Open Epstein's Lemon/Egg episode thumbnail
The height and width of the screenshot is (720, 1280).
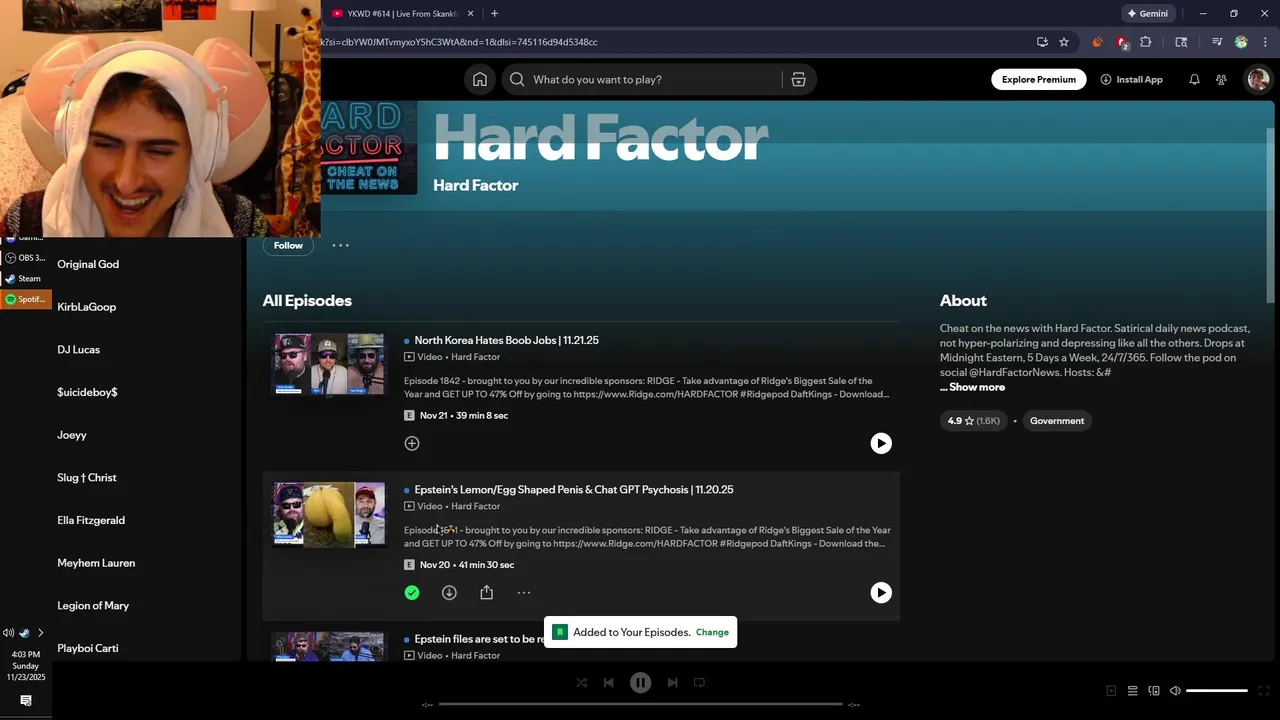[329, 514]
